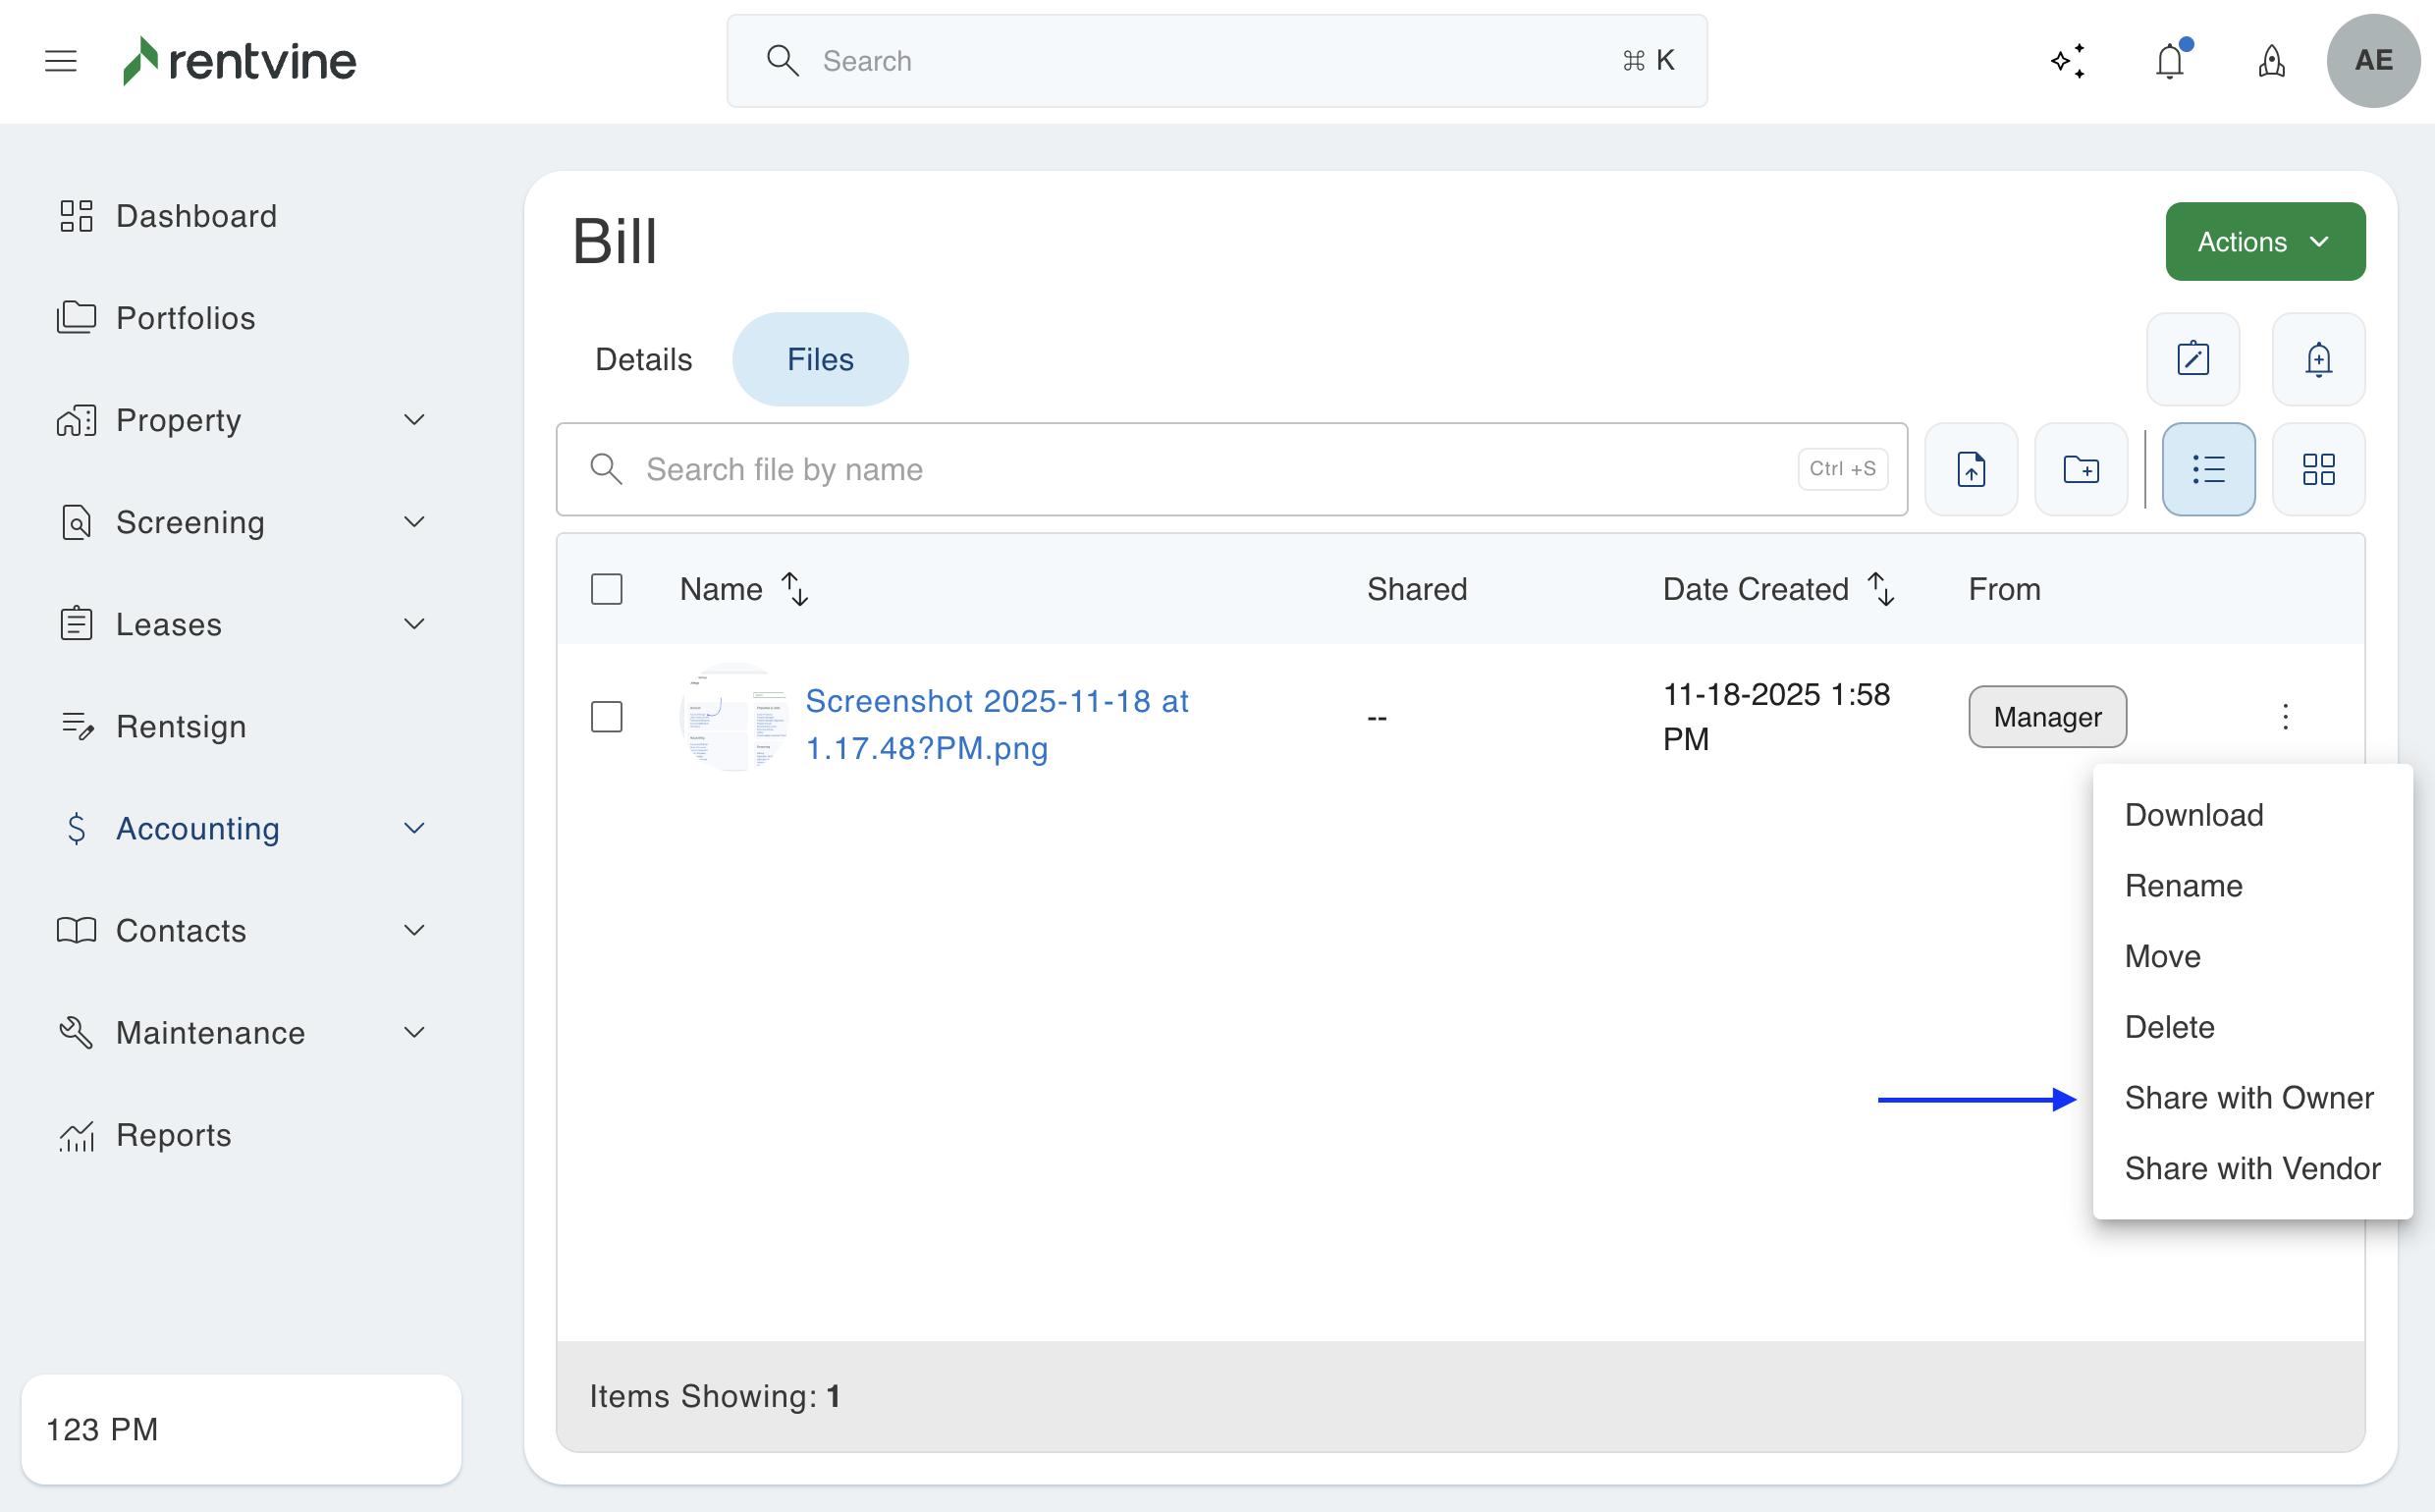Go to Dashboard in sidebar
This screenshot has height=1512, width=2435.
[196, 216]
